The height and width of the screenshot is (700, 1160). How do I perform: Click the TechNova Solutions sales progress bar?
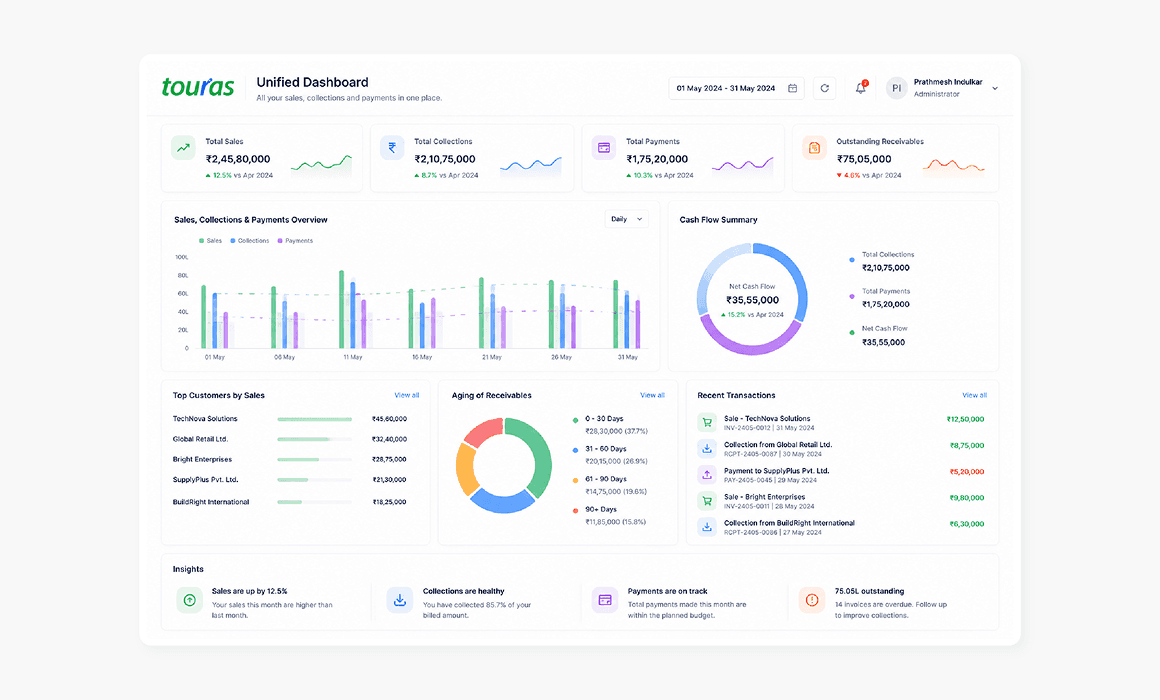pos(314,419)
